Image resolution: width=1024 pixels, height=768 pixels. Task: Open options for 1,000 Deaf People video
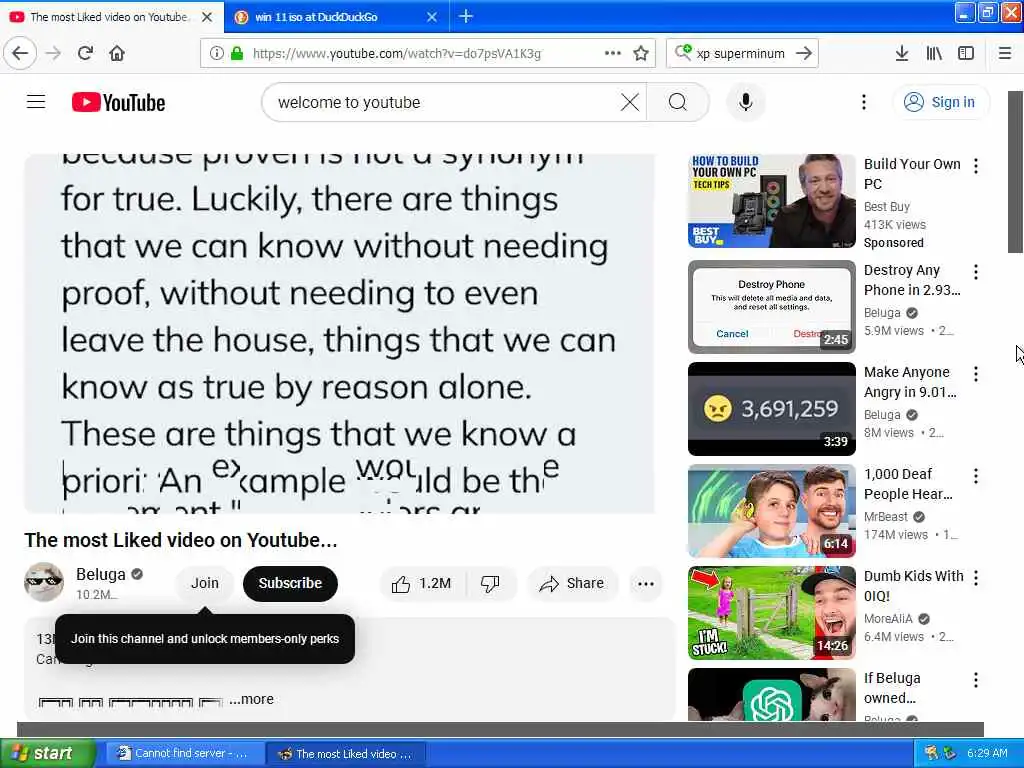(976, 476)
